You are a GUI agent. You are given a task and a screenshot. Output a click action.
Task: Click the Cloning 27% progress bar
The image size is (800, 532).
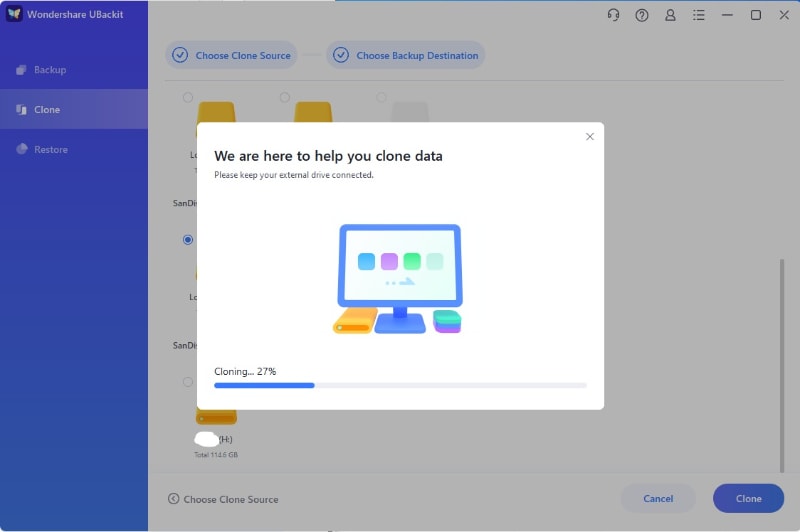401,386
